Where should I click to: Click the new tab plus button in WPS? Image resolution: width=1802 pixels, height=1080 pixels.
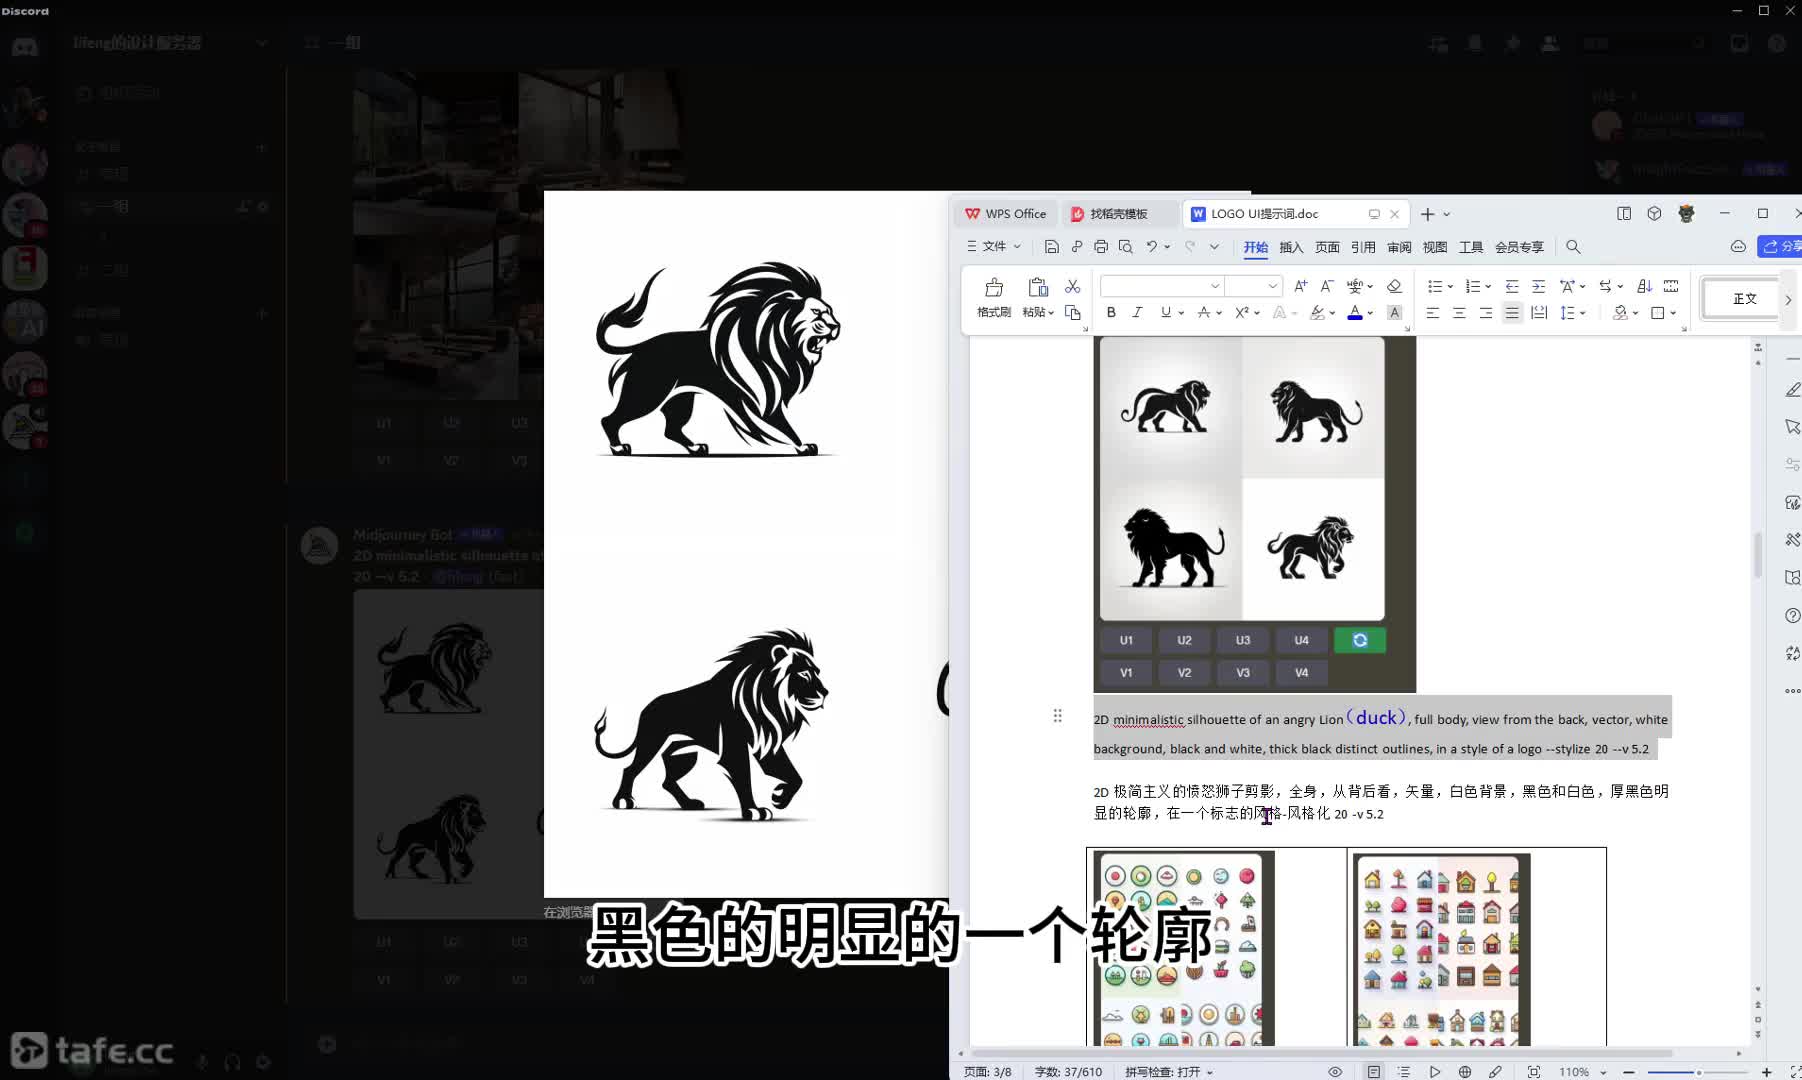[x=1427, y=214]
